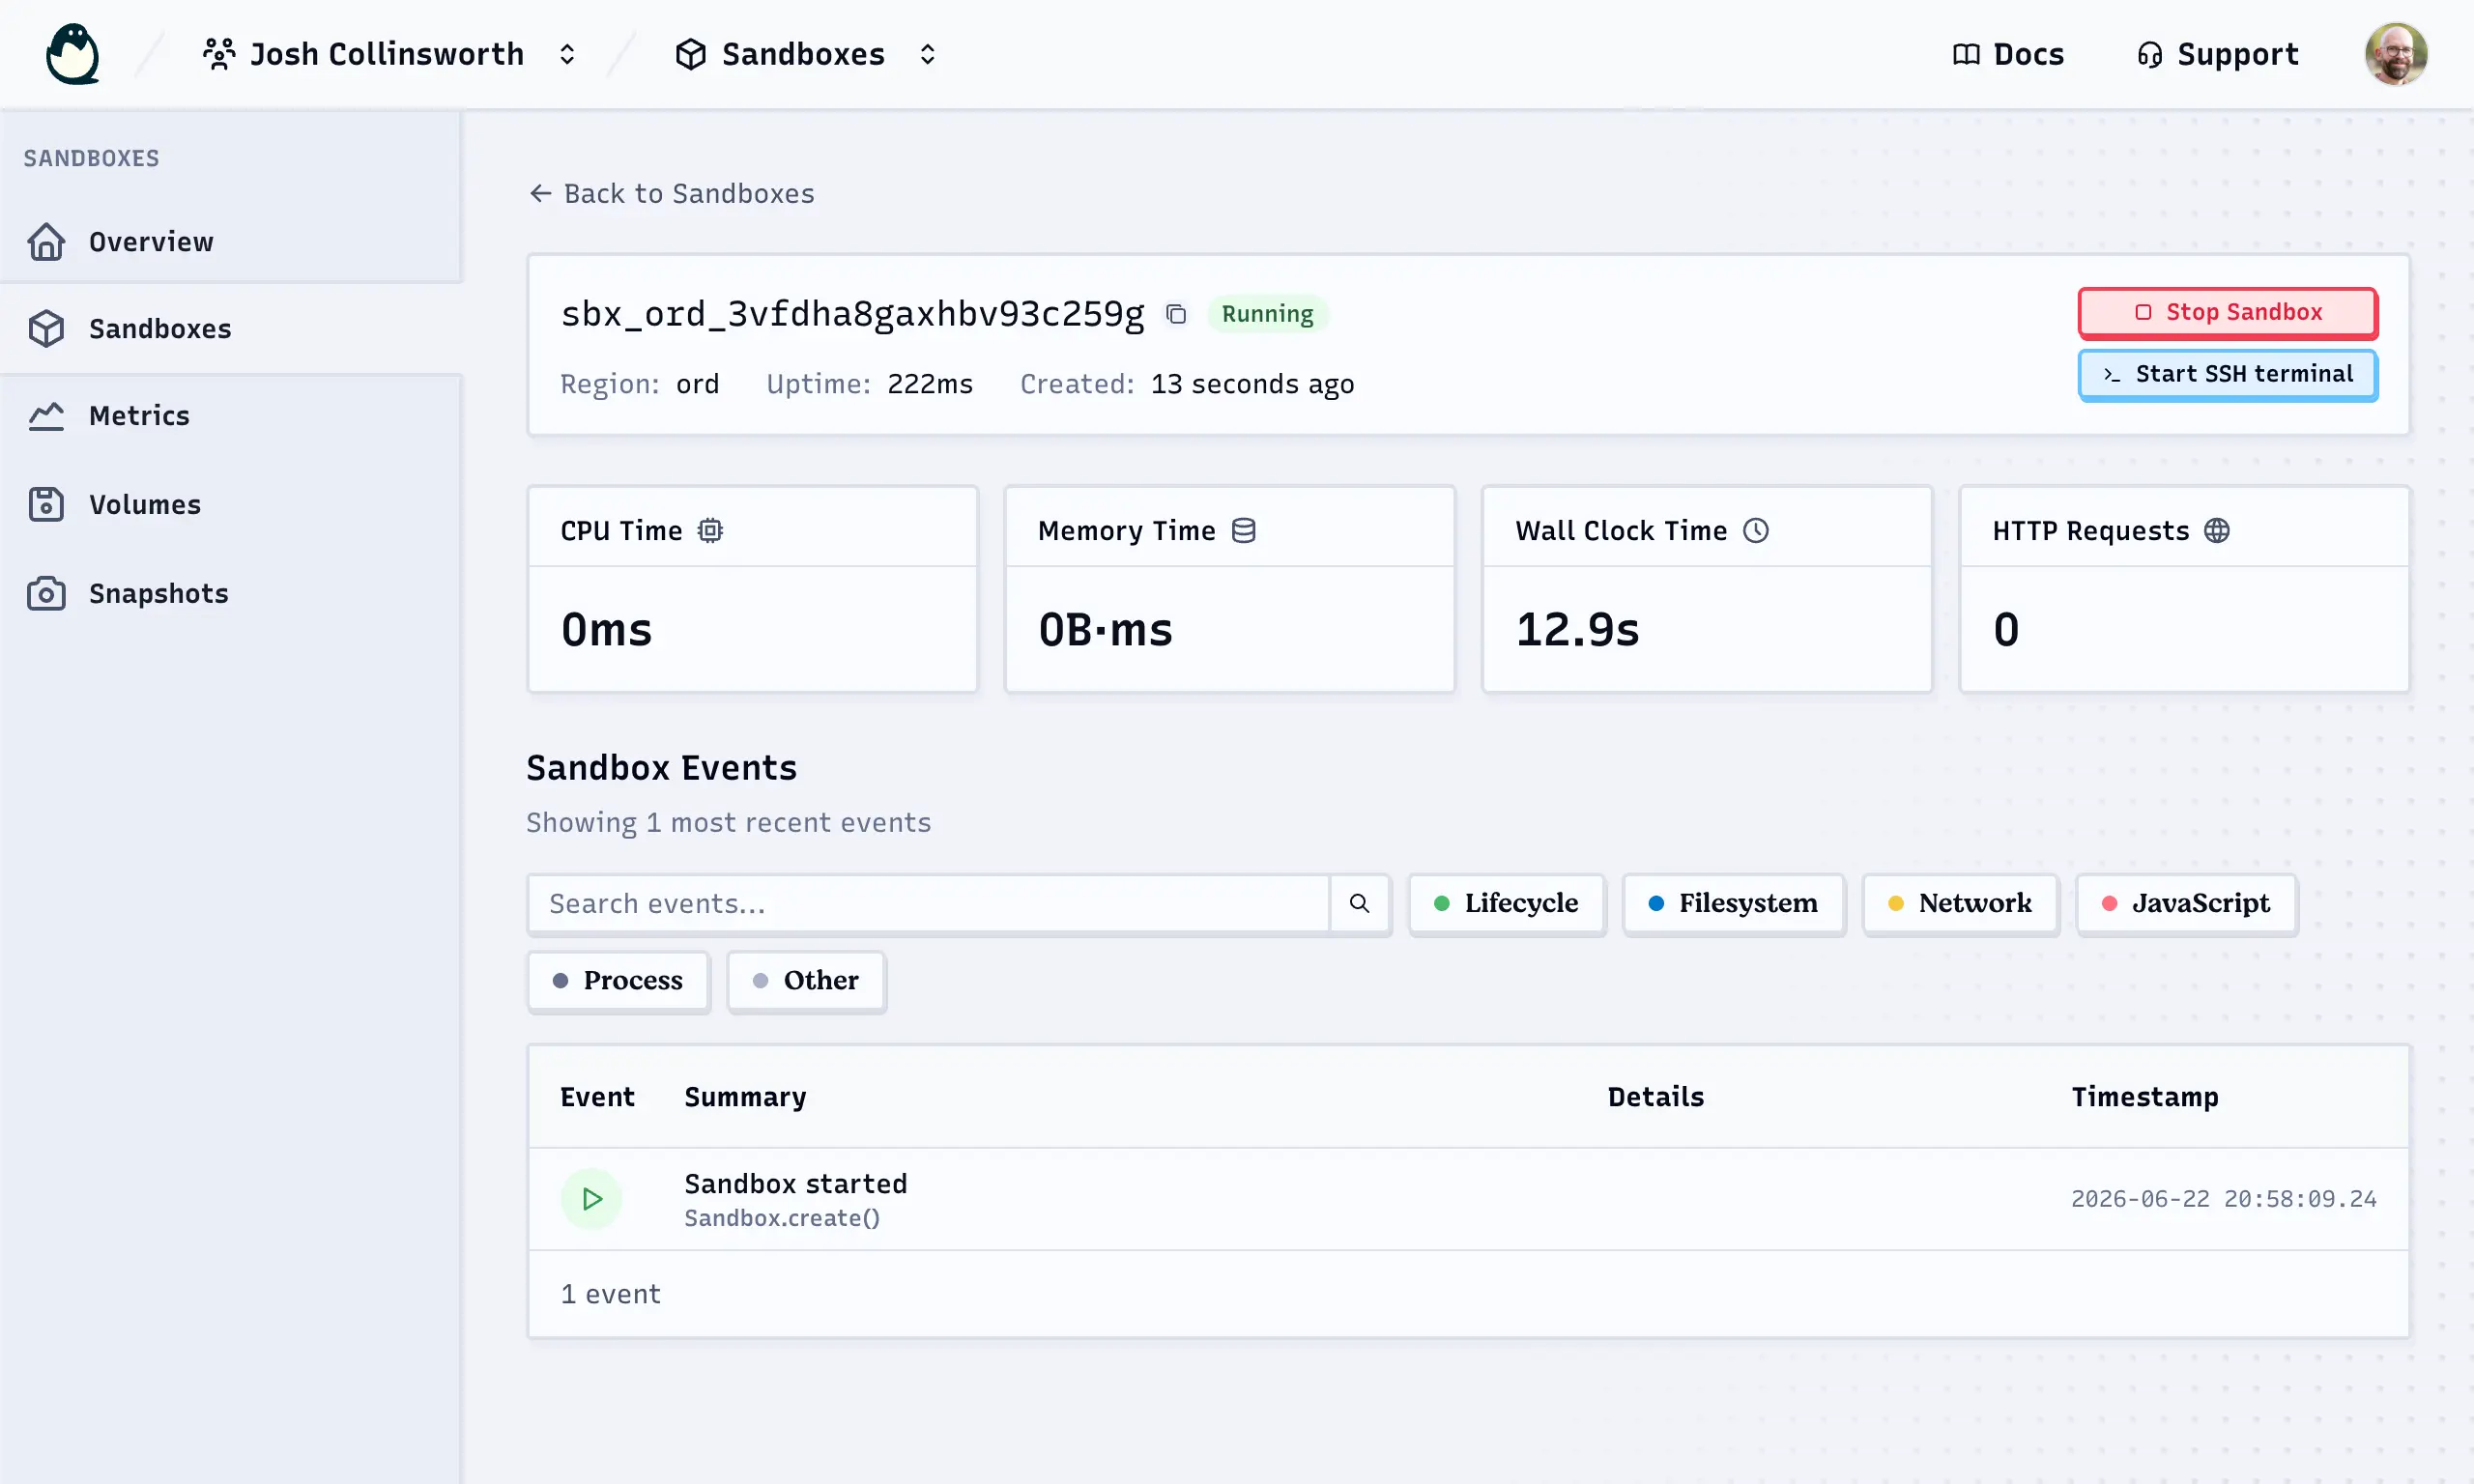Click the database icon beside Memory Time
2474x1484 pixels.
(x=1243, y=530)
